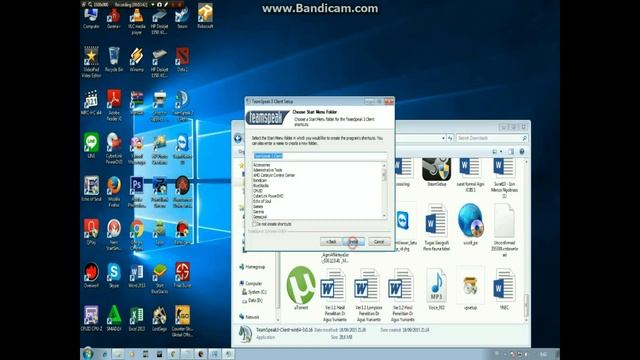Launch Counter-Strike Global Offensive desktop icon

point(182,322)
